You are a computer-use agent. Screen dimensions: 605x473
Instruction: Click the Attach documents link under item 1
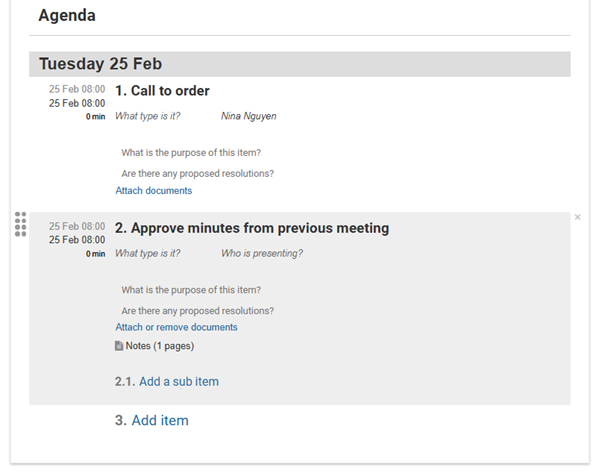point(154,191)
